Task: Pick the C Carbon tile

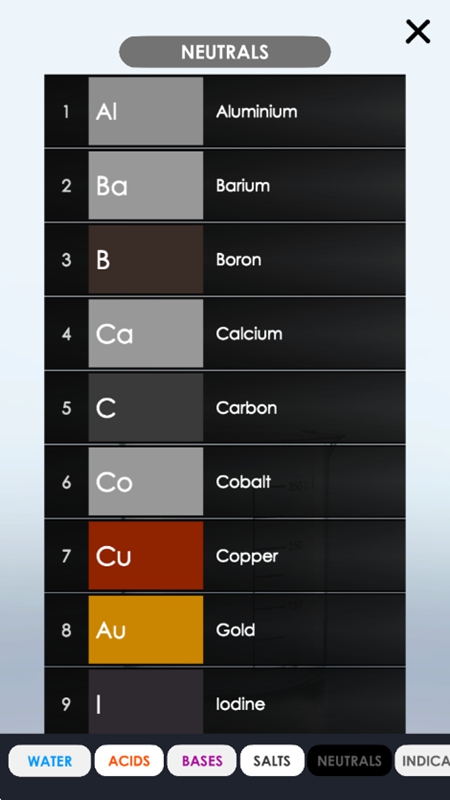Action: coord(146,407)
